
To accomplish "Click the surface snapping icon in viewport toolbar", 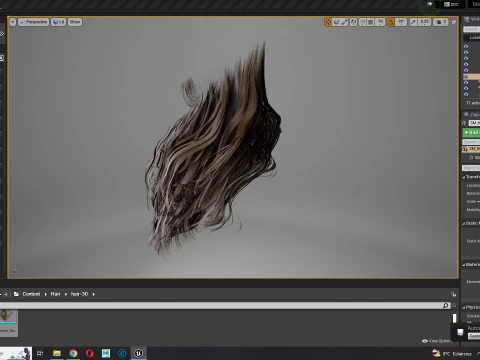I will click(363, 22).
